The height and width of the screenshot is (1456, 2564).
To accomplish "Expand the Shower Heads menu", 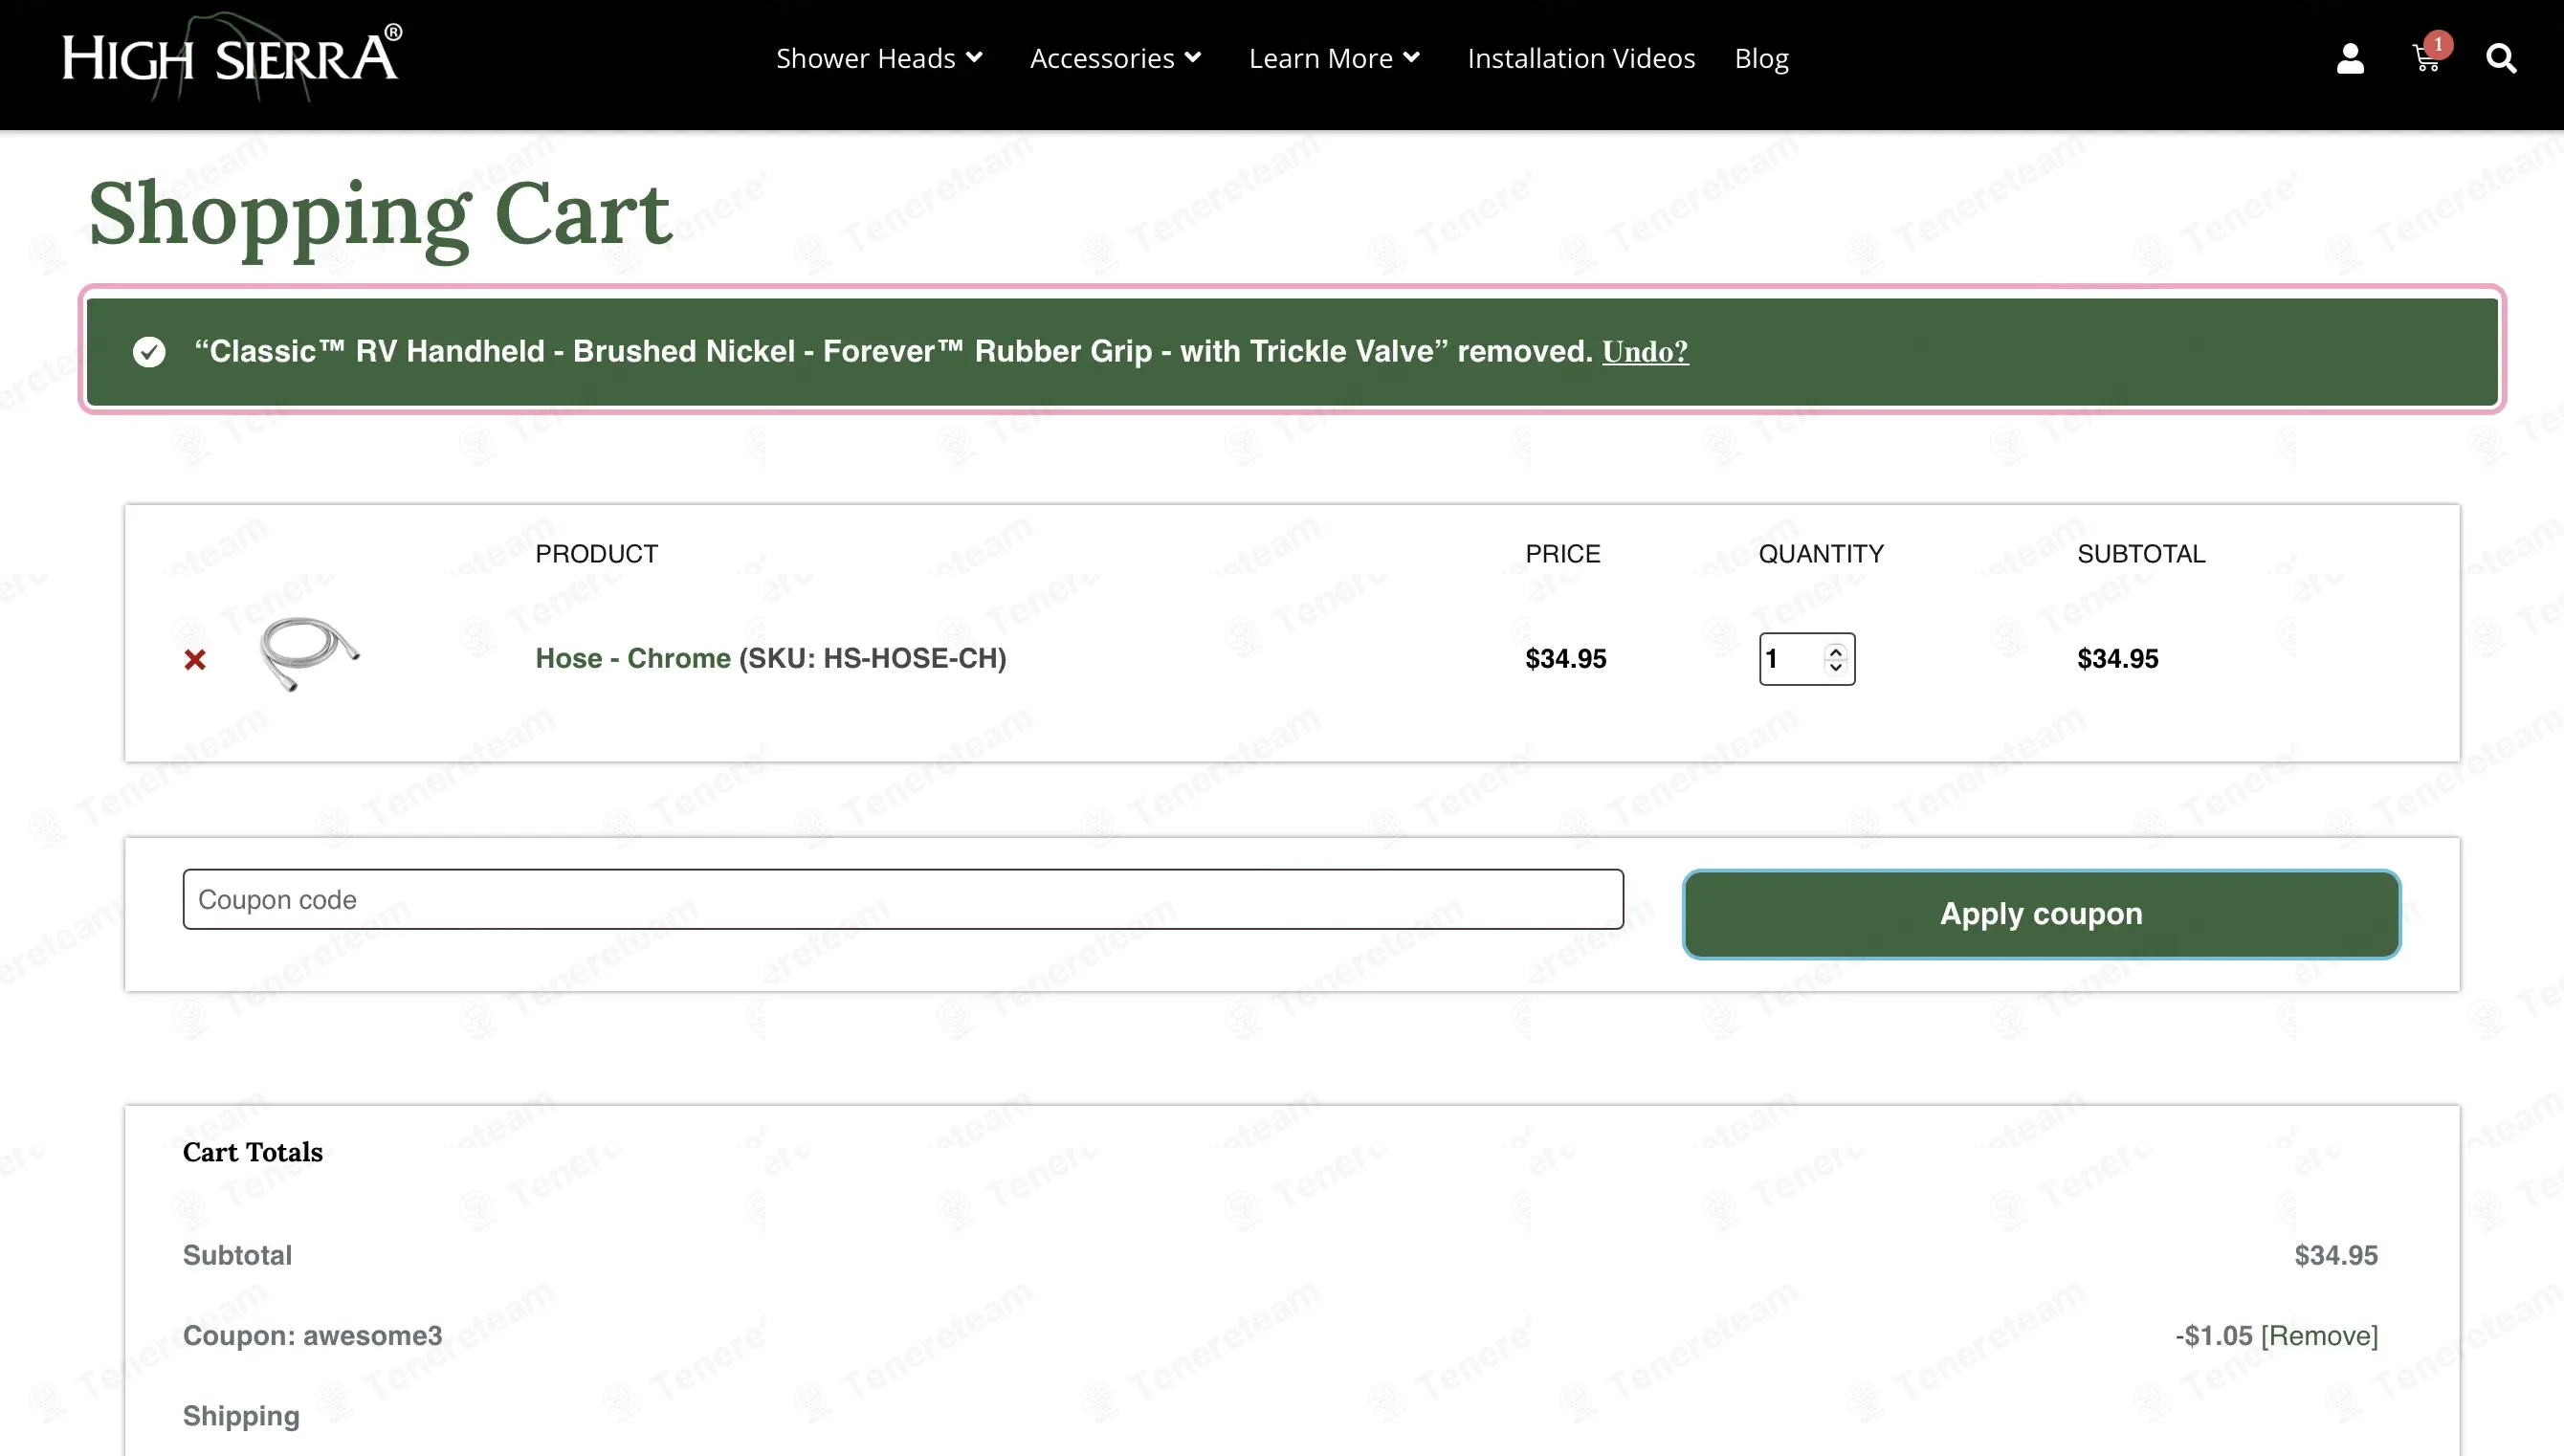I will pos(879,58).
